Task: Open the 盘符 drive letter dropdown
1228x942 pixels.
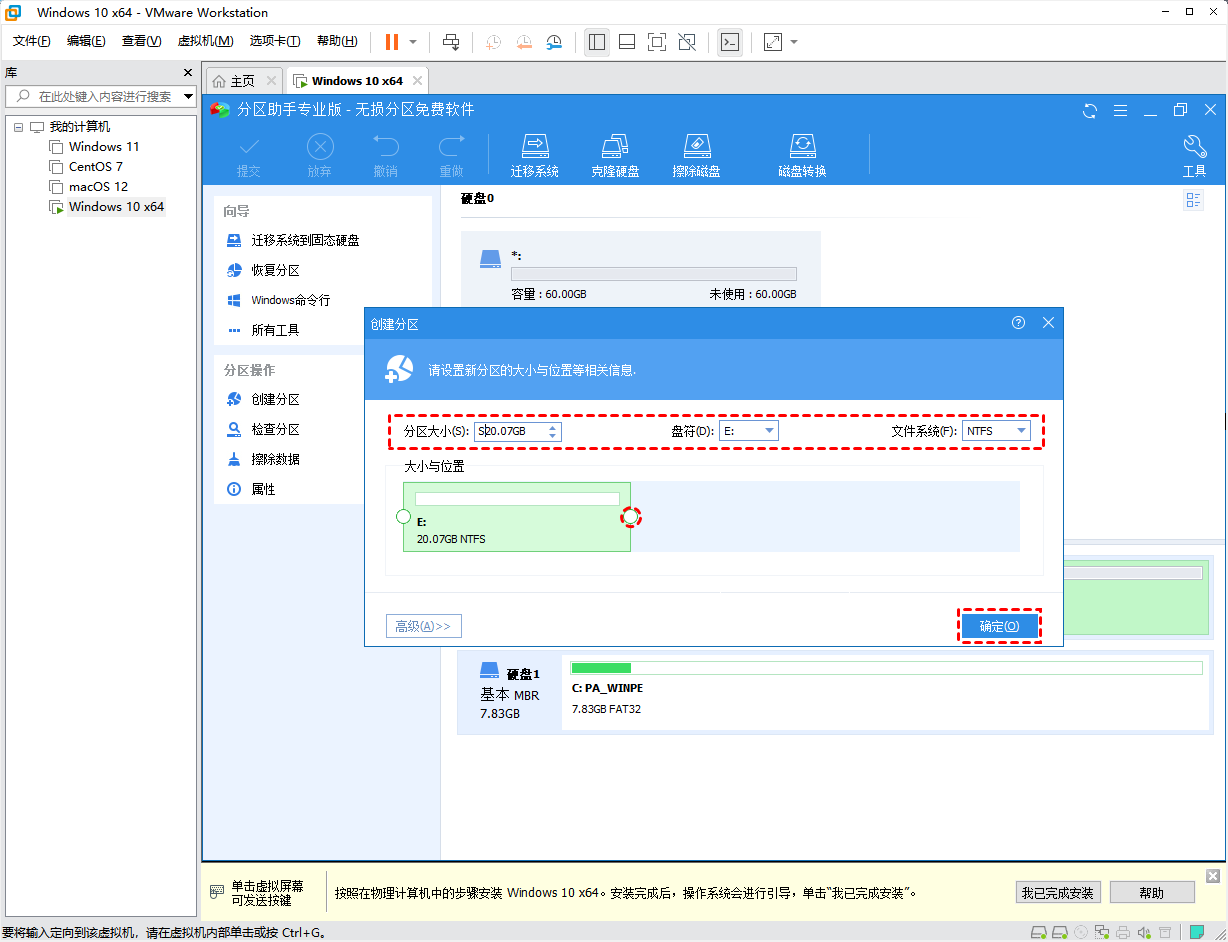Action: click(x=749, y=431)
